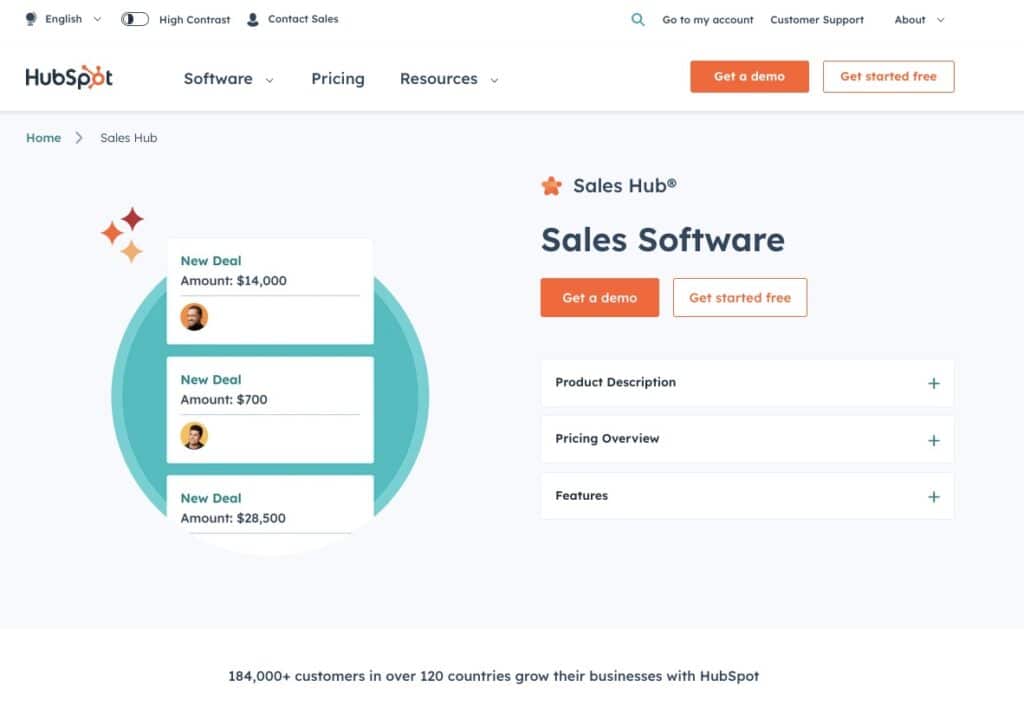The image size is (1024, 706).
Task: Click the 'Amount: $28,500' text
Action: coord(233,519)
